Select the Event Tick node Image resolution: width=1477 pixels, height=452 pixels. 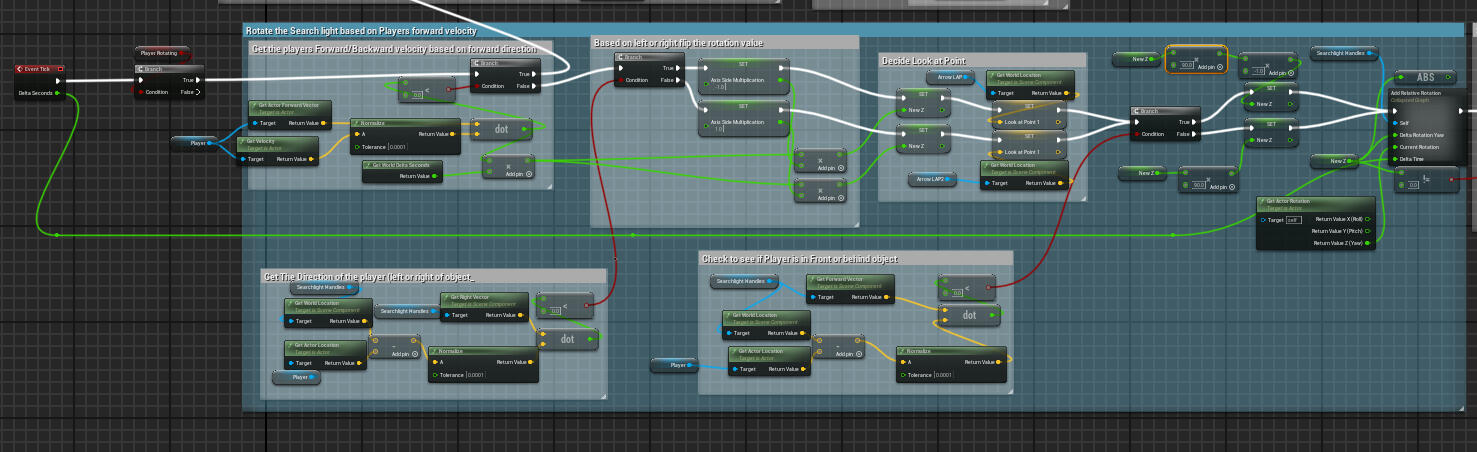tap(38, 69)
